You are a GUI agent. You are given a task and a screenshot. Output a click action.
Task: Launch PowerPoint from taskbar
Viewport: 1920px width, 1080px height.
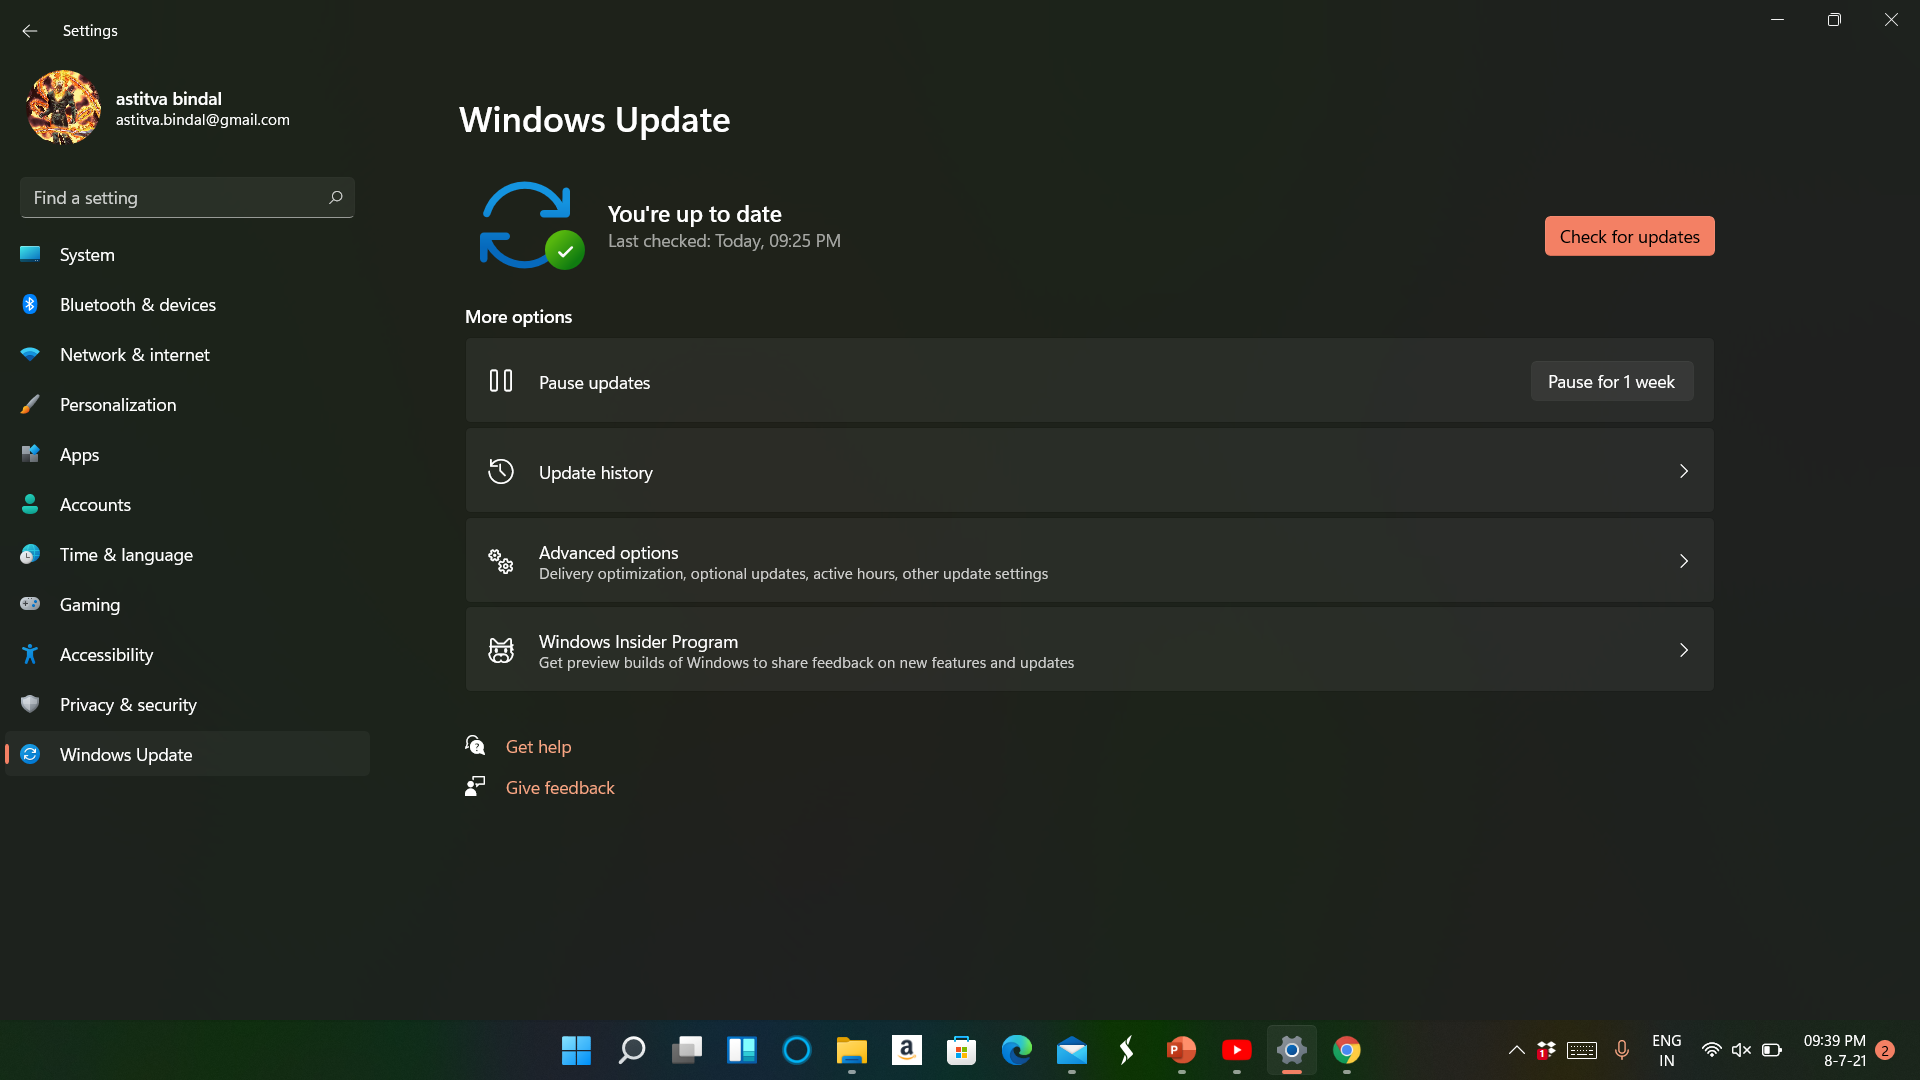[x=1181, y=1050]
